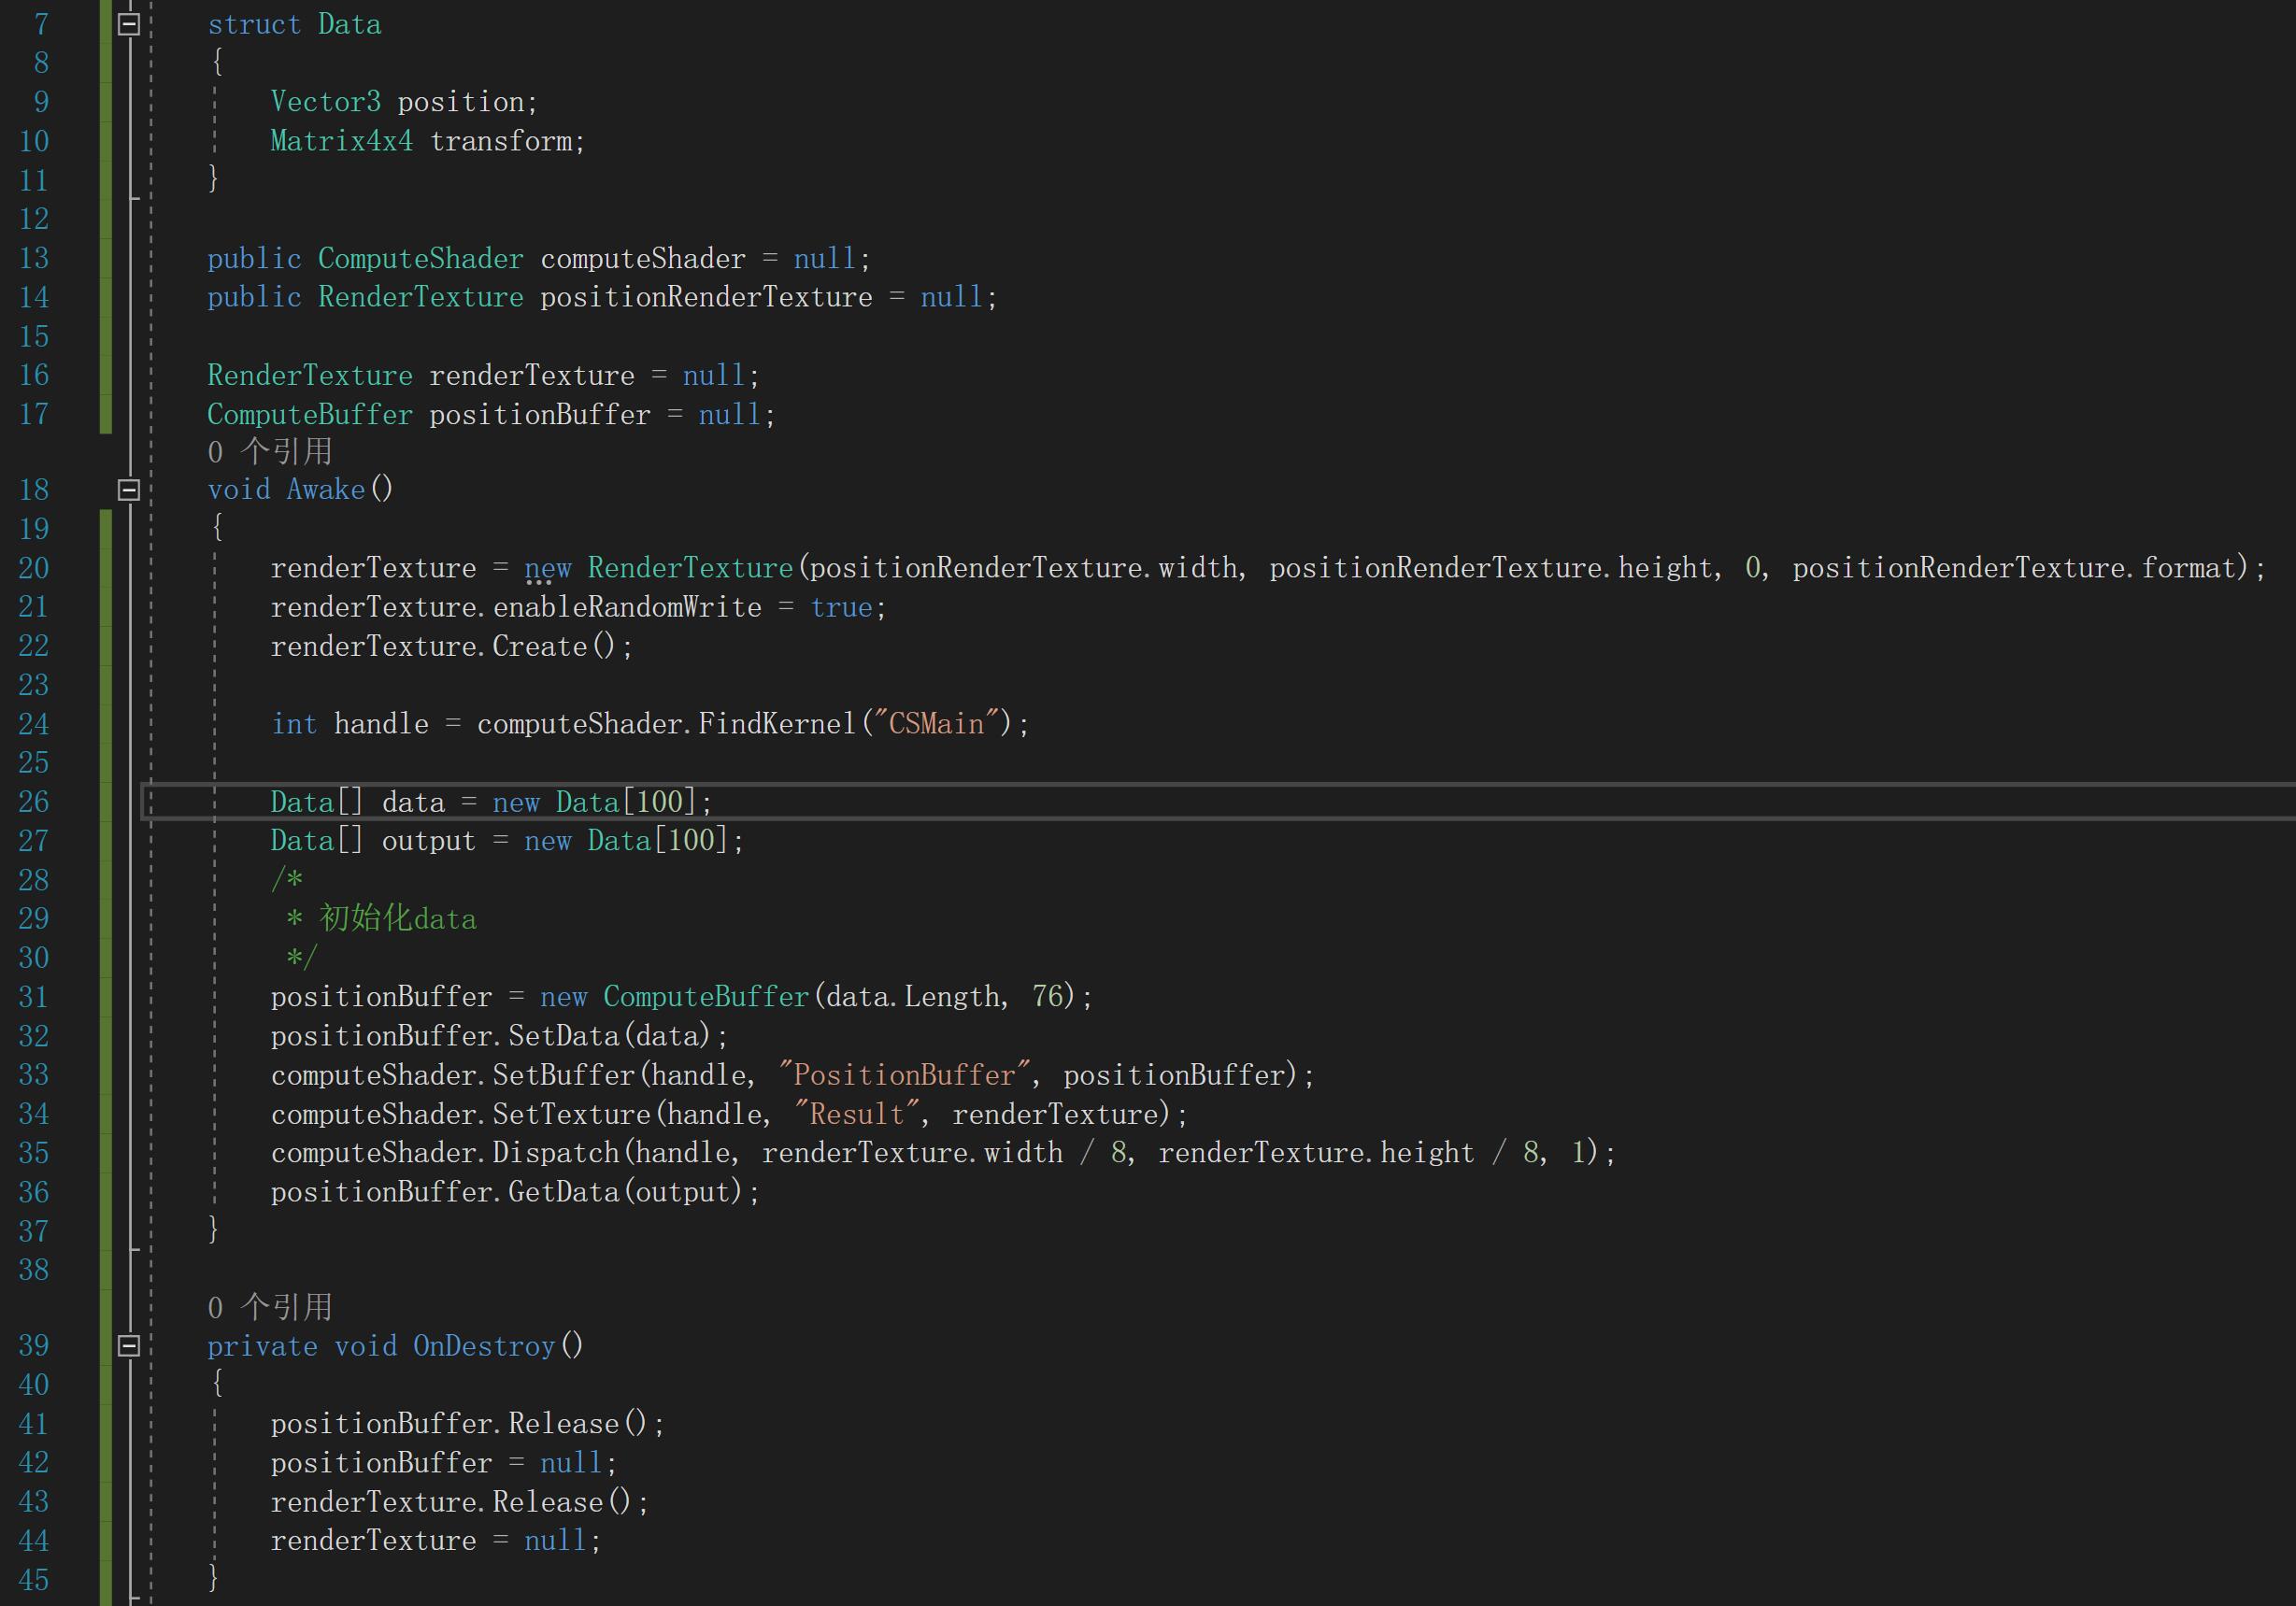
Task: Click the "CSMain" string literal
Action: click(x=935, y=724)
